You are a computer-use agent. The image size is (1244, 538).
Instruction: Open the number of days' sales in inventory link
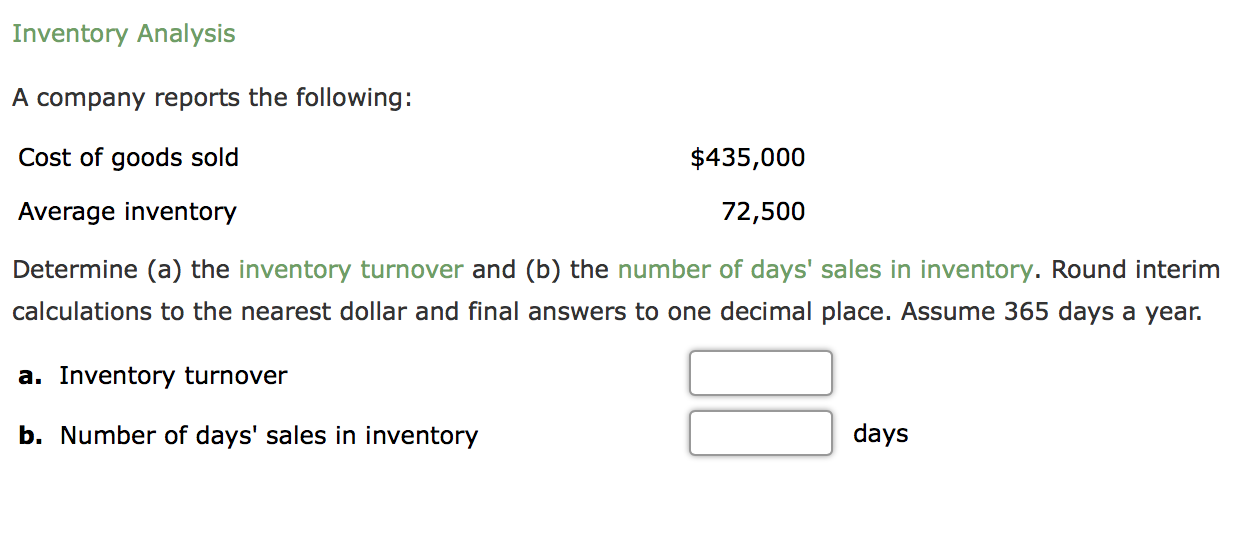click(x=824, y=270)
